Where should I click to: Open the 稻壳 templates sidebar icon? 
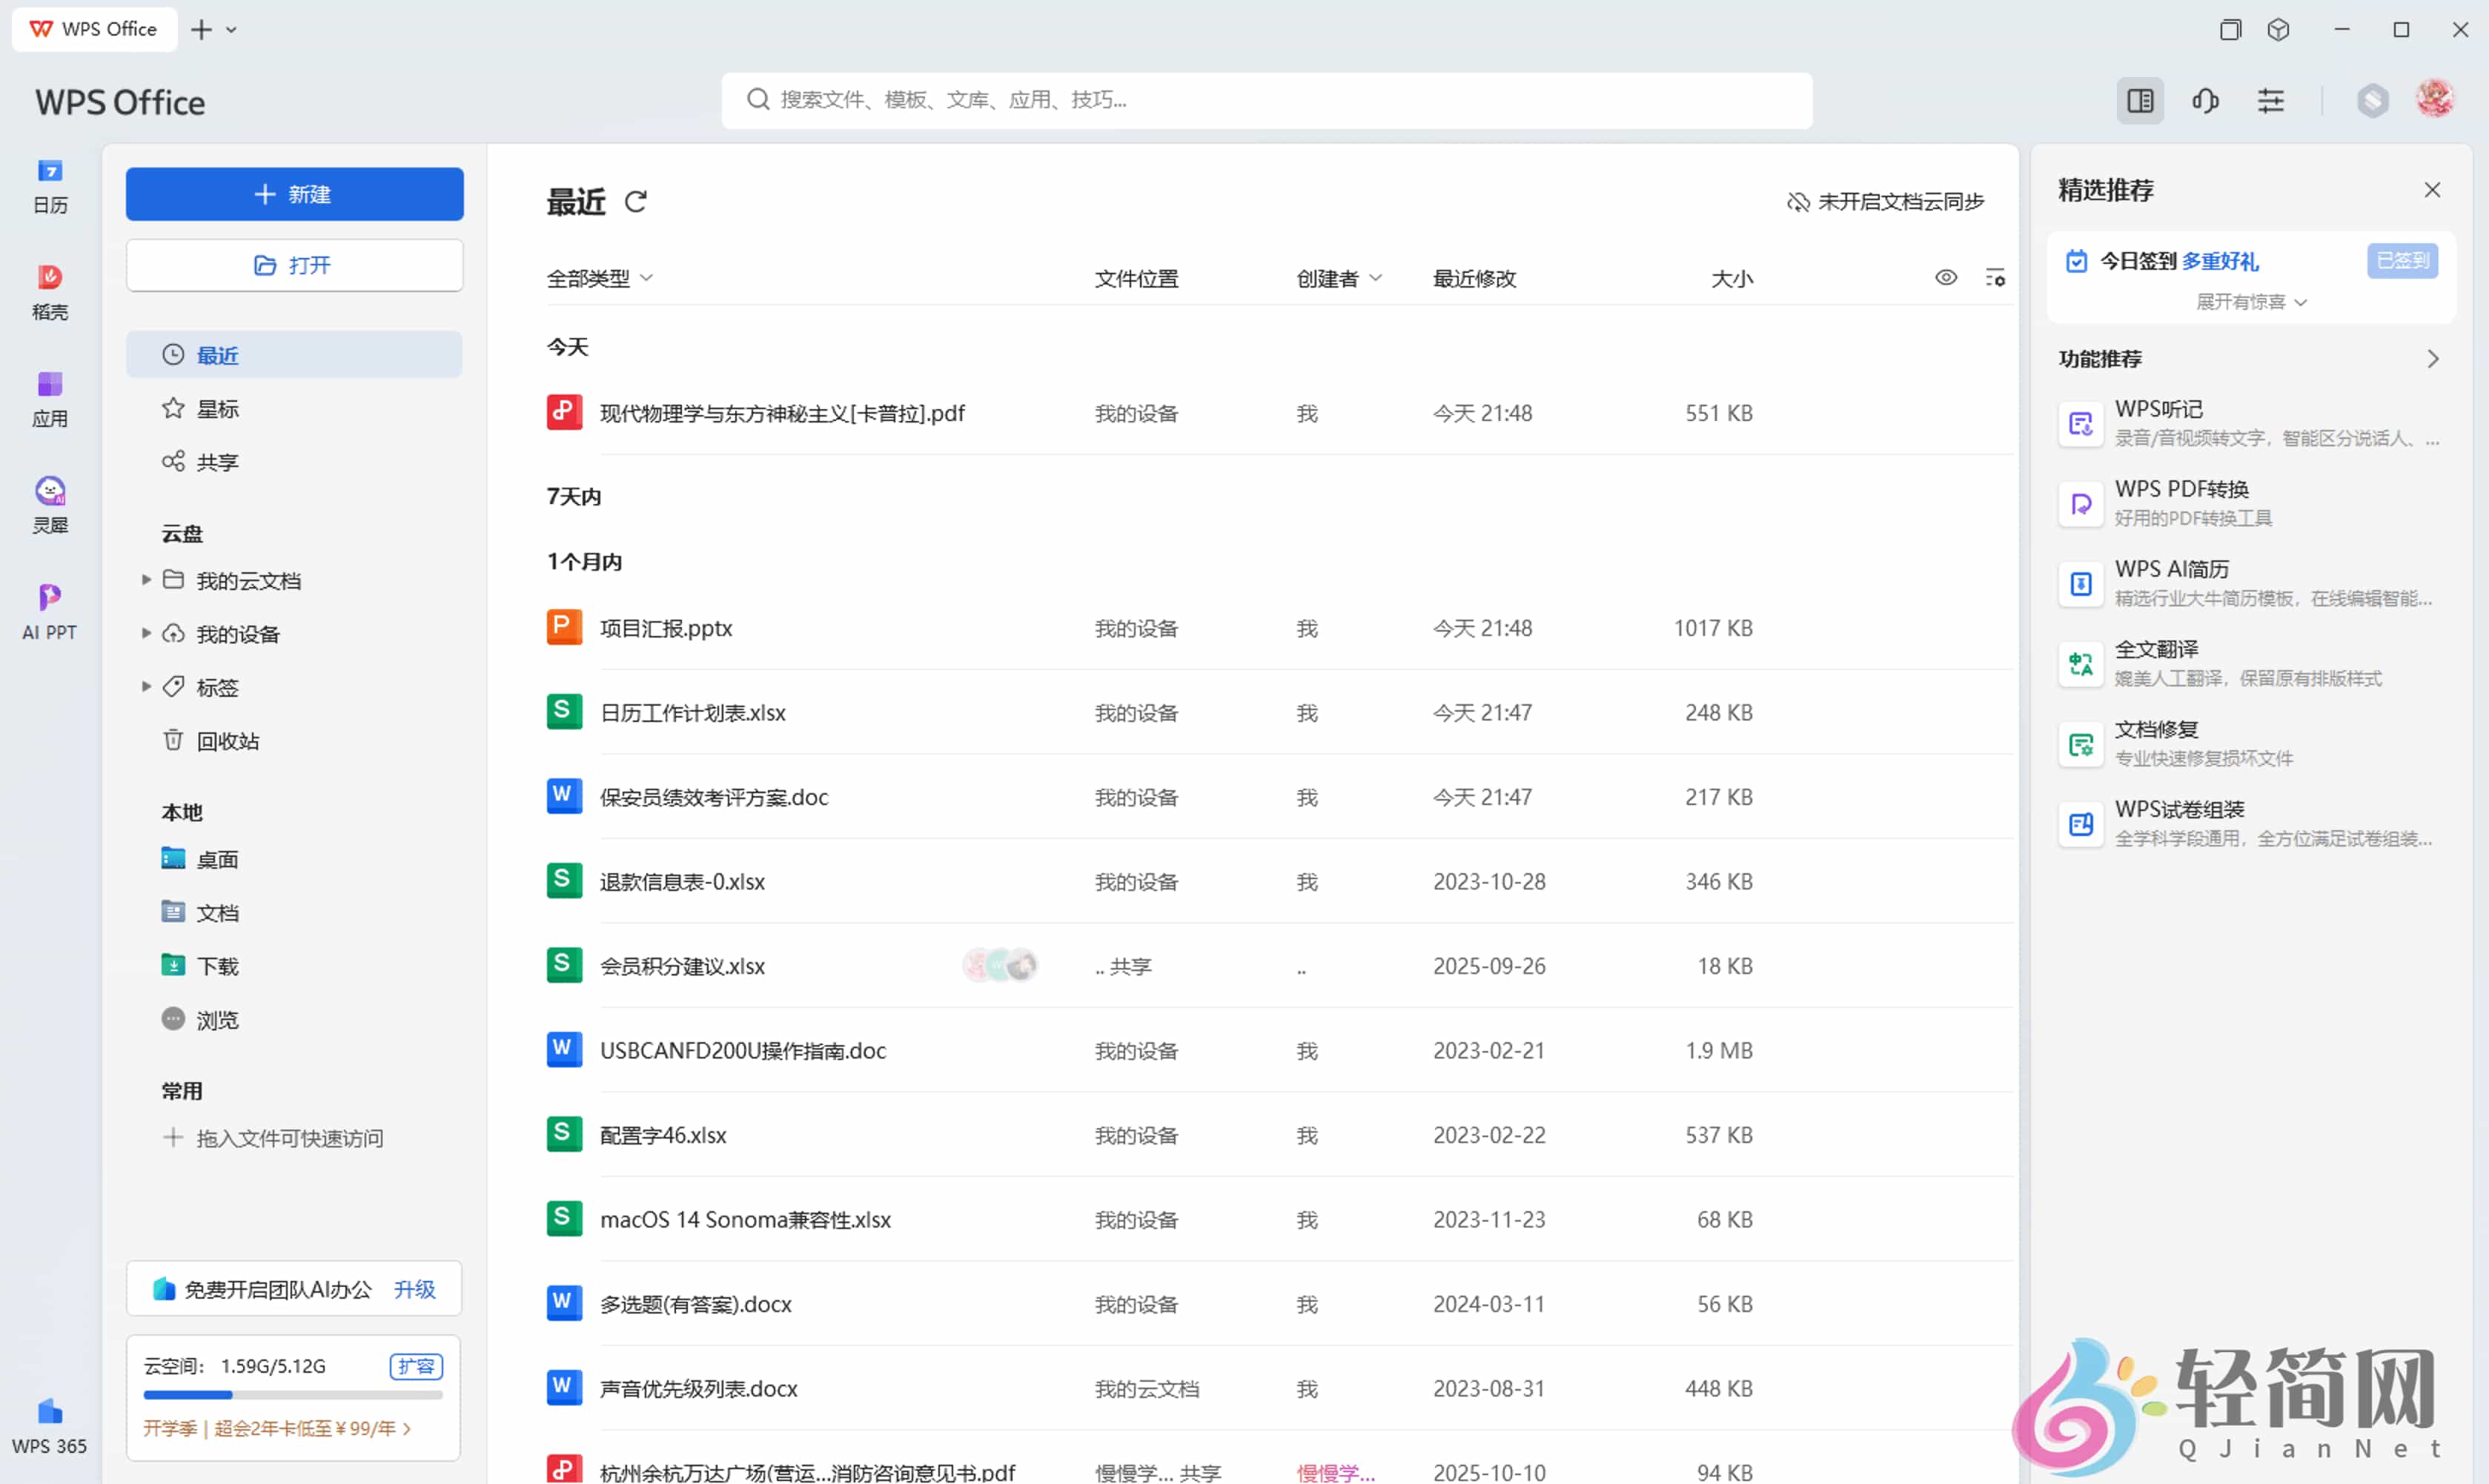(x=49, y=291)
